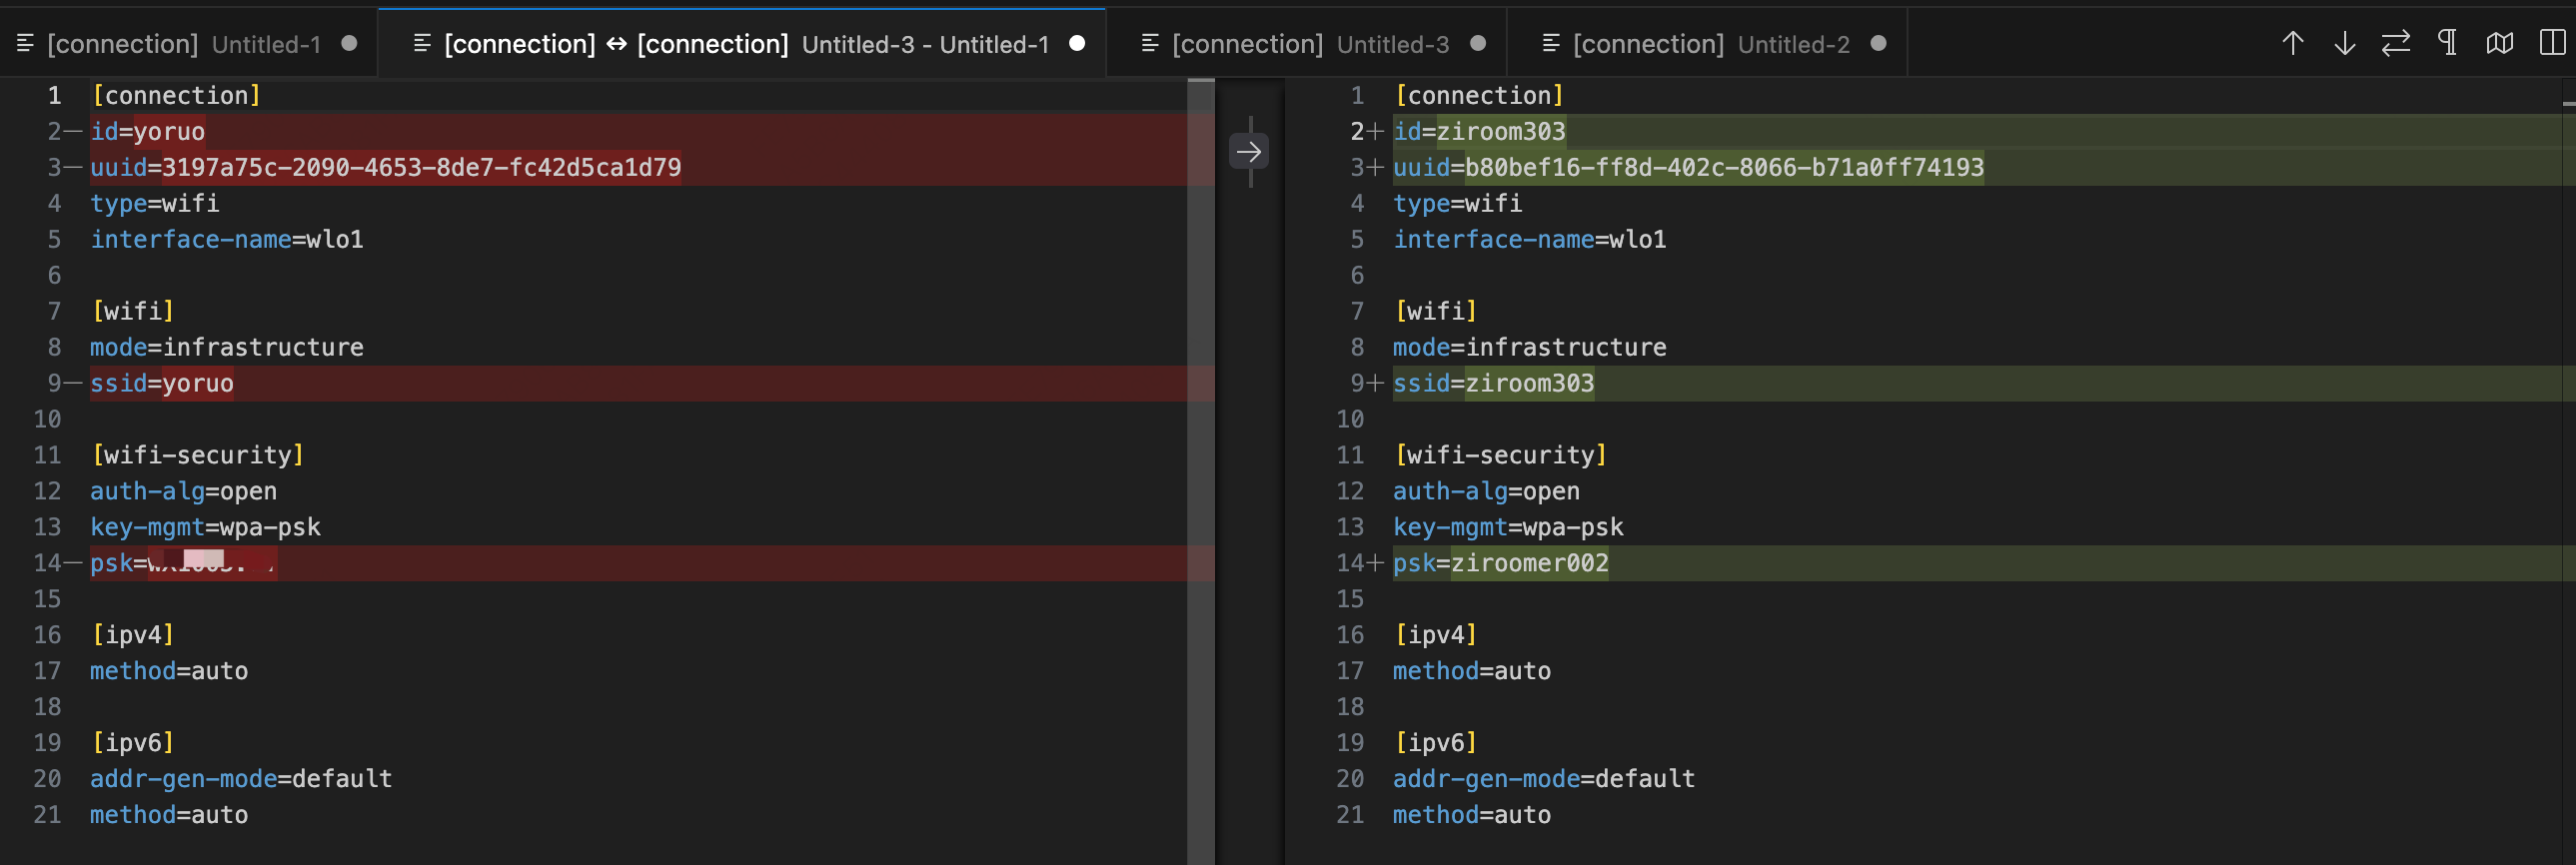The height and width of the screenshot is (865, 2576).
Task: Click addr-gen-mode=default in right pane
Action: tap(1544, 778)
